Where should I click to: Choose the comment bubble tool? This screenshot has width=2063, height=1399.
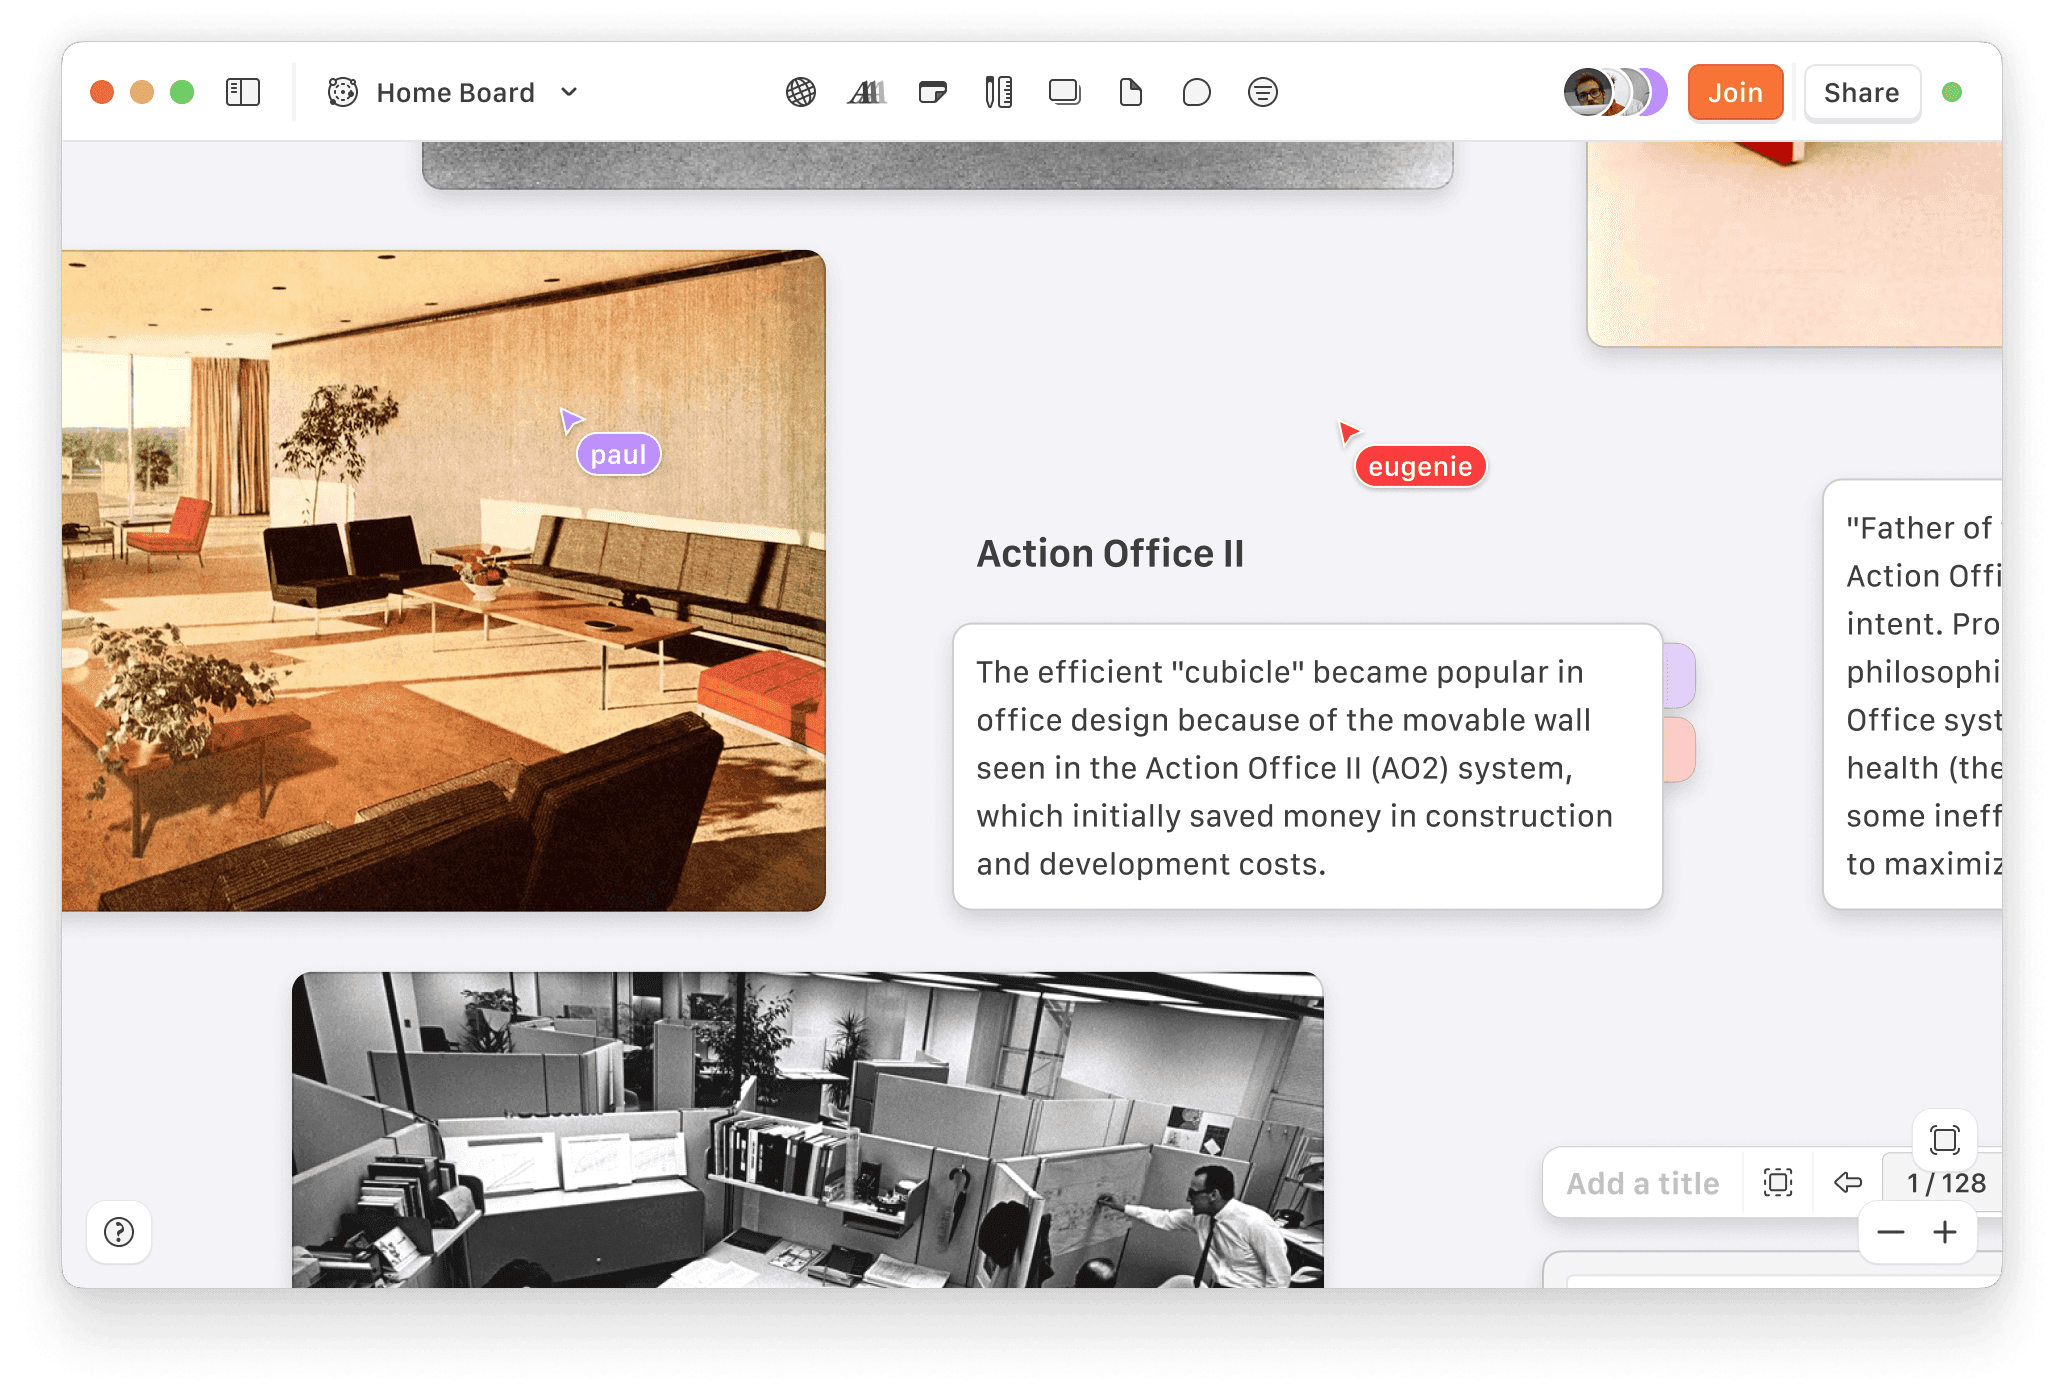[x=1196, y=93]
